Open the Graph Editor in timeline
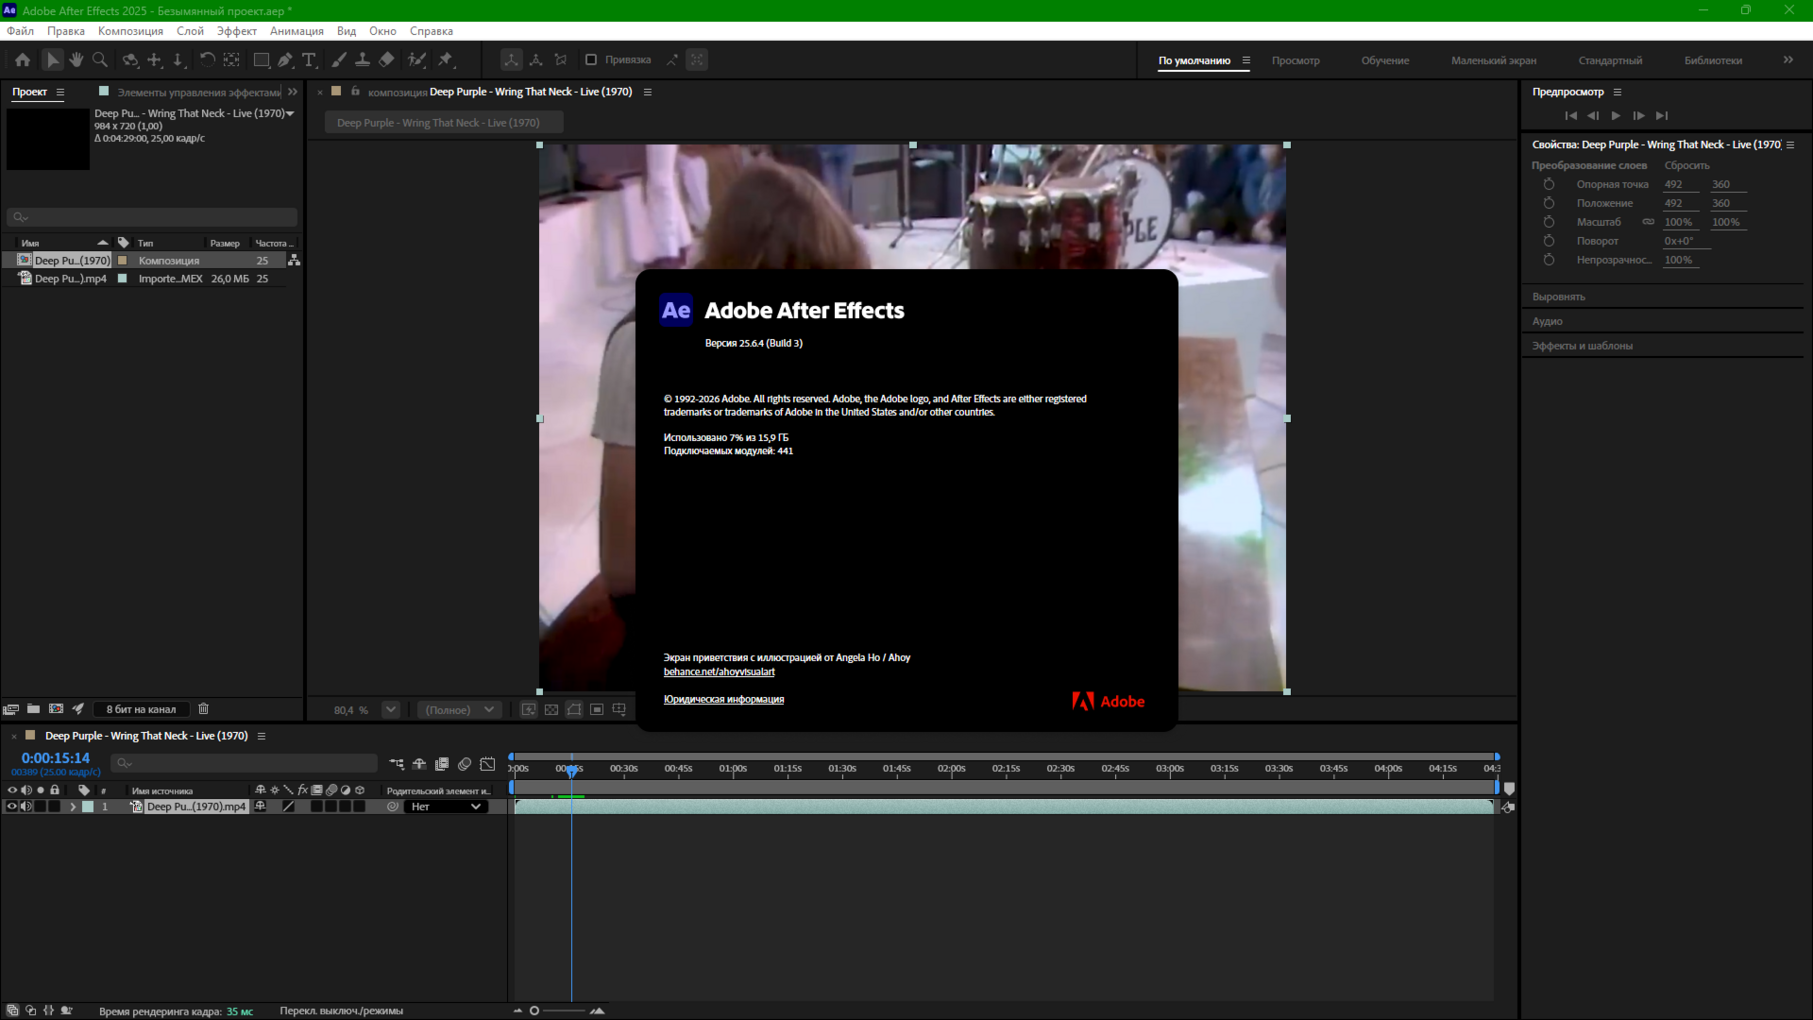Image resolution: width=1813 pixels, height=1020 pixels. point(488,764)
